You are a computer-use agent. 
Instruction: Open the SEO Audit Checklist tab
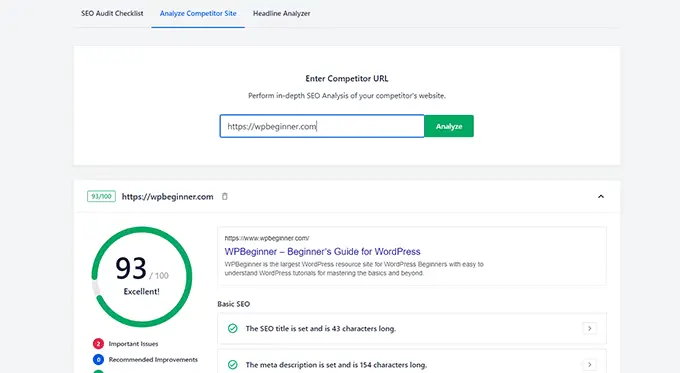(x=112, y=13)
